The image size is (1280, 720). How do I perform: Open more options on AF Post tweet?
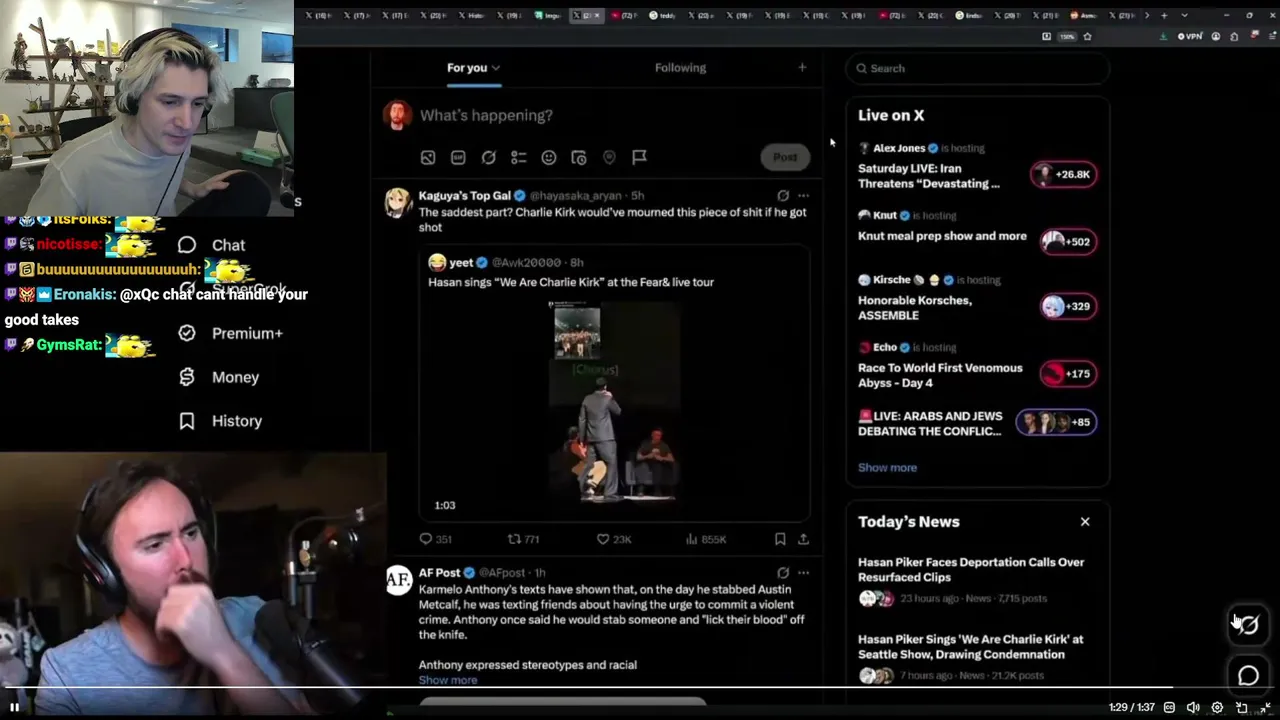click(803, 573)
